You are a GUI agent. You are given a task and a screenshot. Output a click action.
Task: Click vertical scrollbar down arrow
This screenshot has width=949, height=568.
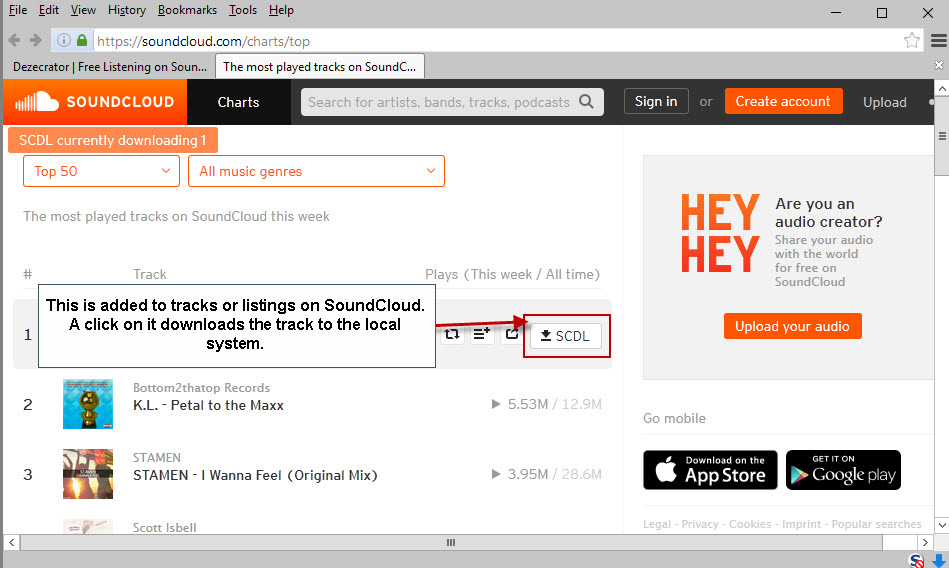[x=942, y=525]
